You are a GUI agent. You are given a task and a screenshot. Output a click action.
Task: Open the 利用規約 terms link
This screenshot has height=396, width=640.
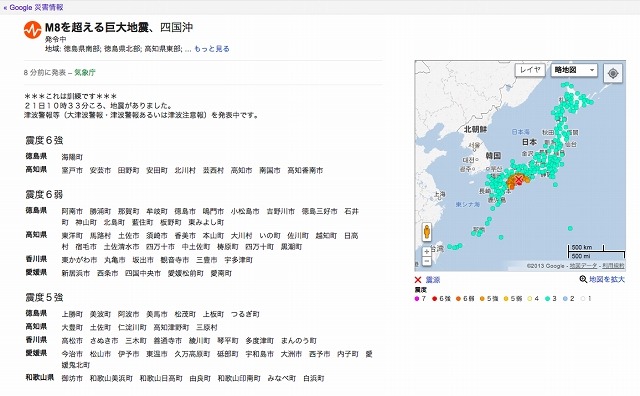[613, 266]
